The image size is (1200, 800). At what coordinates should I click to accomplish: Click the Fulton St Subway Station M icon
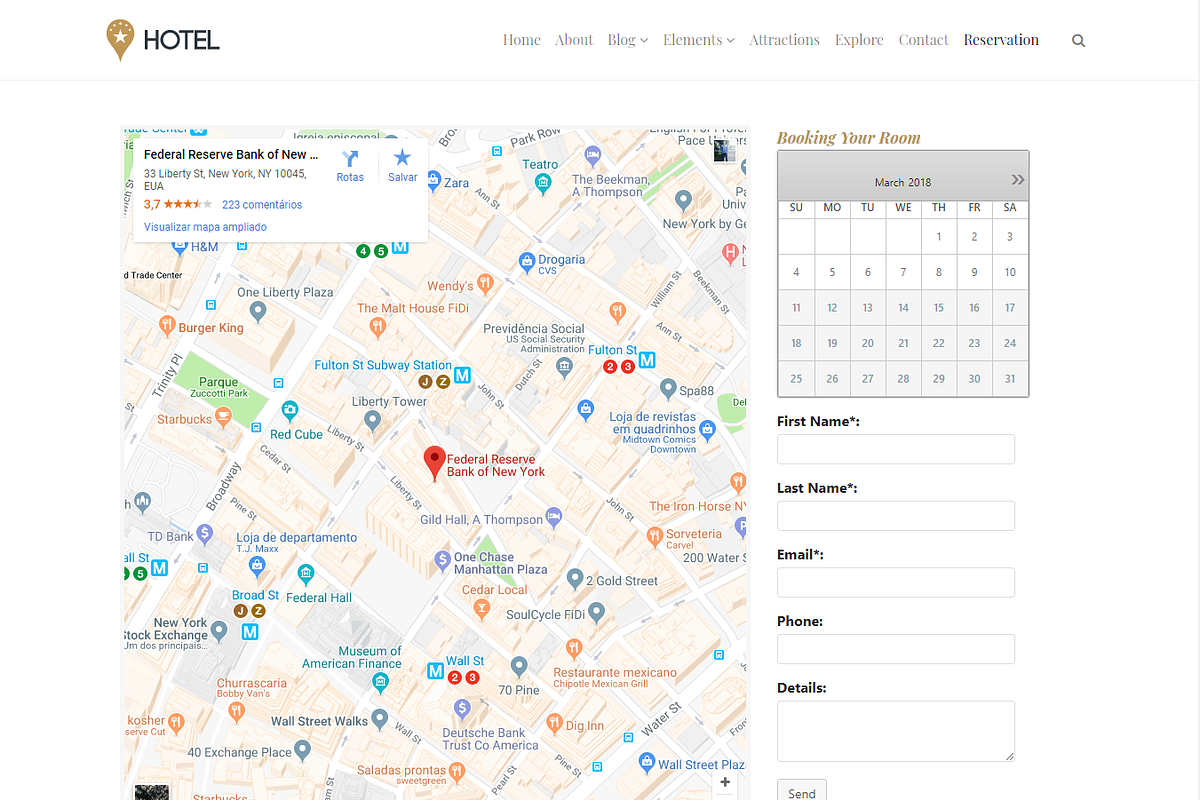click(x=462, y=375)
